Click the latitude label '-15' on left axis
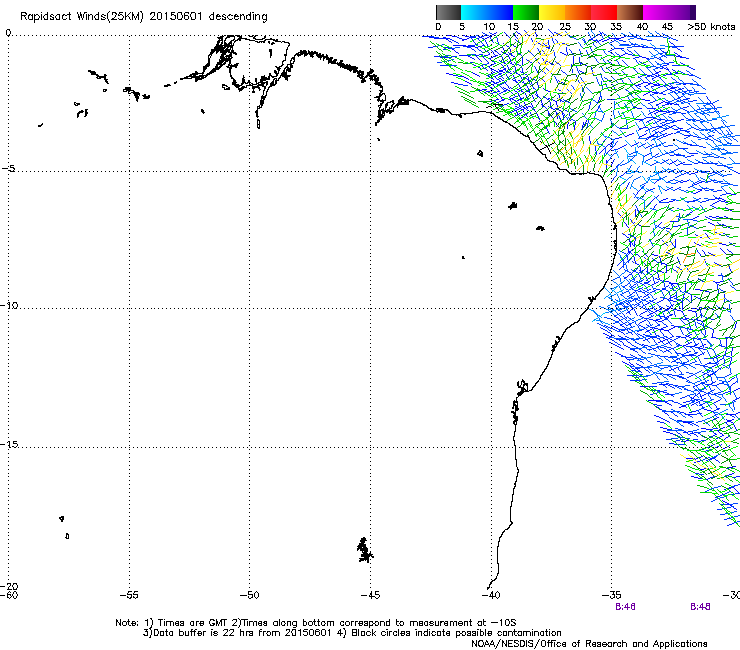The height and width of the screenshot is (650, 740). click(x=9, y=444)
